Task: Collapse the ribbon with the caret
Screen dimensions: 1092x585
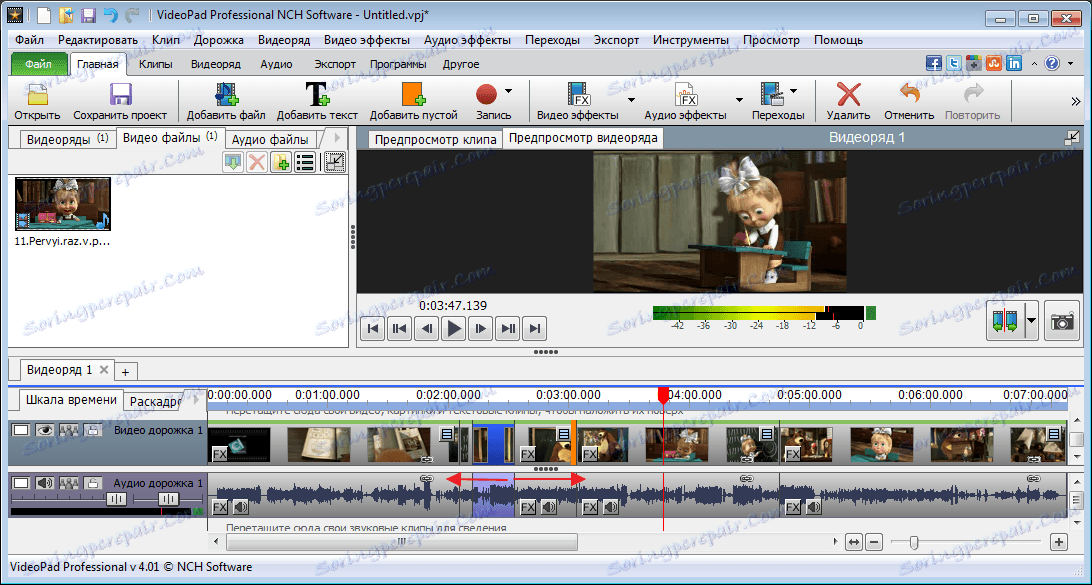Action: click(x=1034, y=63)
